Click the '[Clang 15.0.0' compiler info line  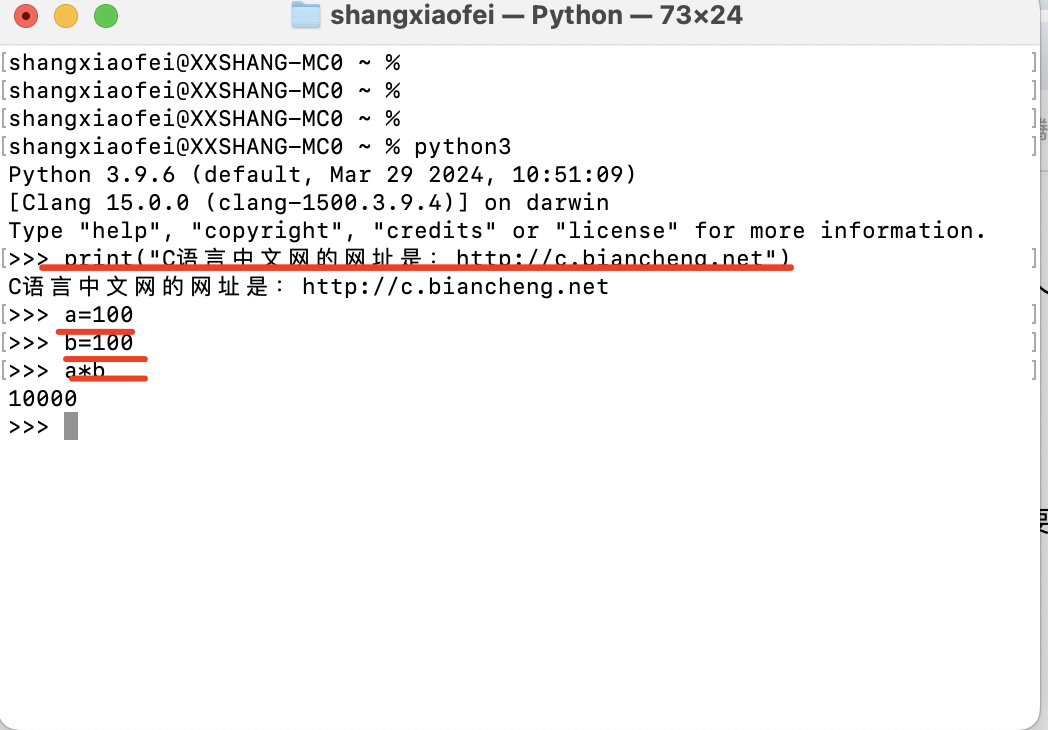pyautogui.click(x=309, y=203)
